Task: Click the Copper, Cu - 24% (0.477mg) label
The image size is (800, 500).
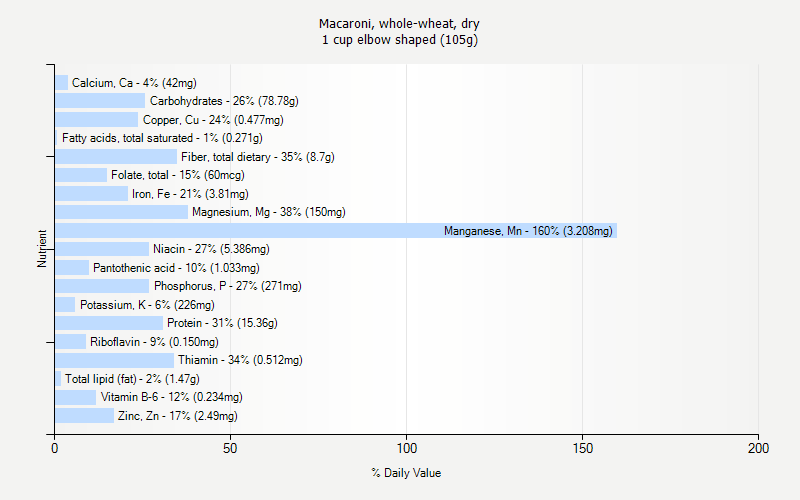Action: [213, 120]
